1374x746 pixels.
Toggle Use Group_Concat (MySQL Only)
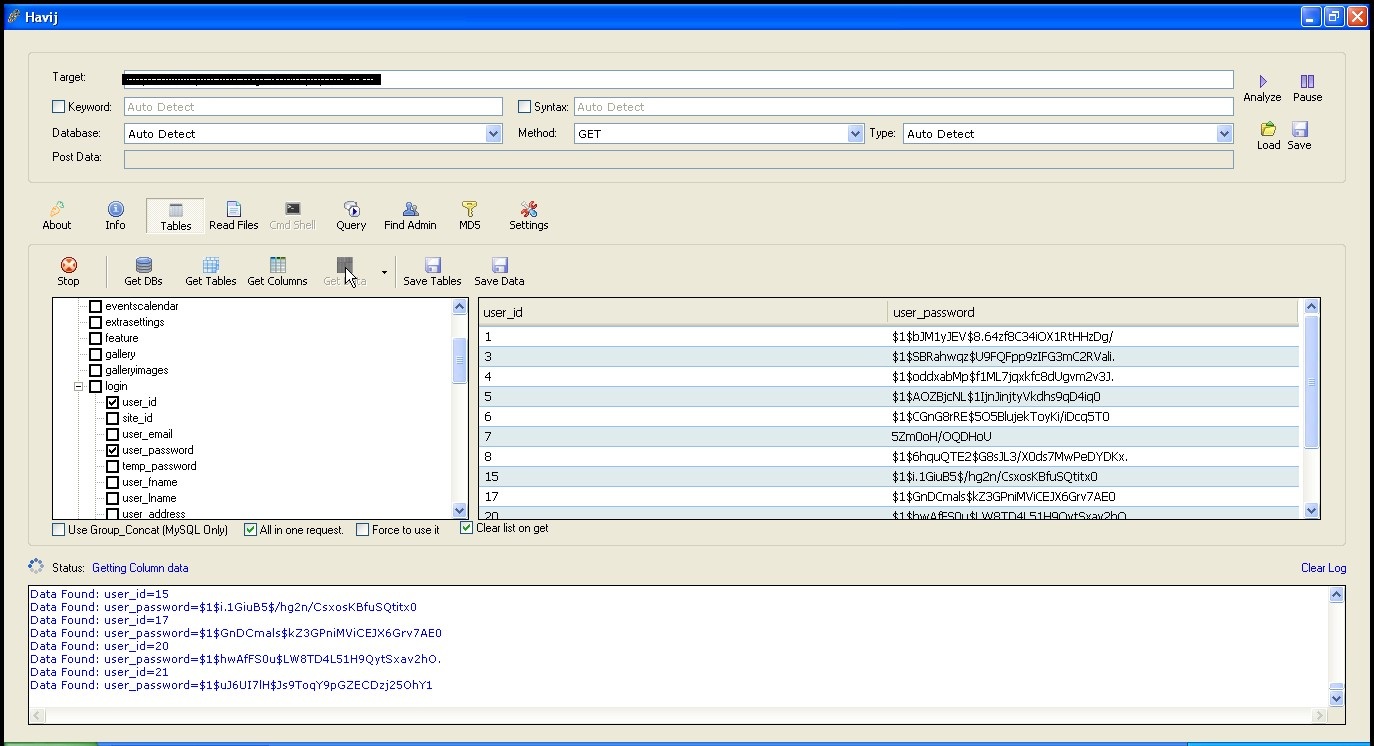click(x=58, y=530)
